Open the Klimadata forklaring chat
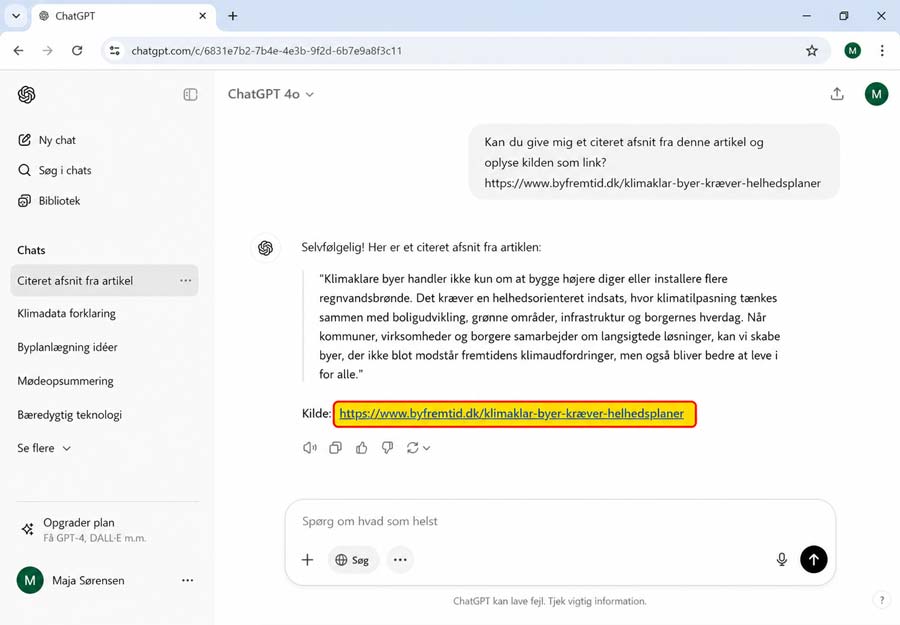Viewport: 900px width, 625px height. click(x=67, y=313)
